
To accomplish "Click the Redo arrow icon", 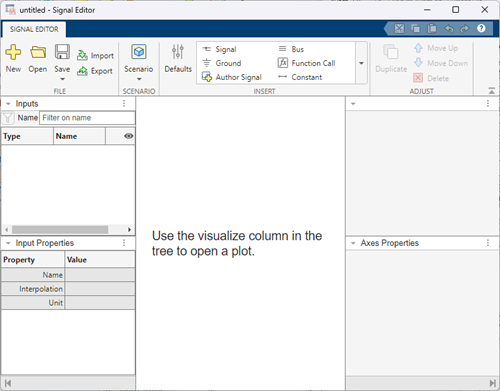I will click(x=465, y=29).
